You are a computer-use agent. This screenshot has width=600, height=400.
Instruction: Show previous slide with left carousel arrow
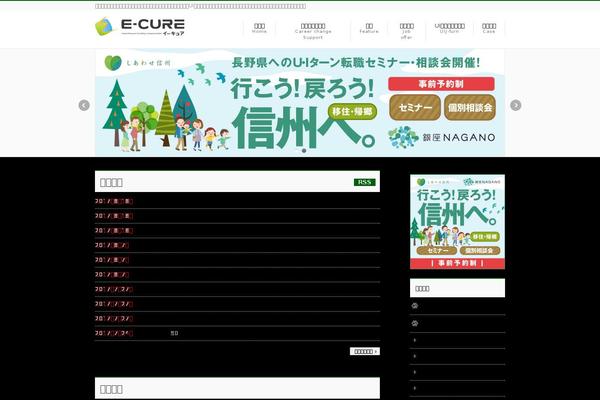[x=84, y=105]
